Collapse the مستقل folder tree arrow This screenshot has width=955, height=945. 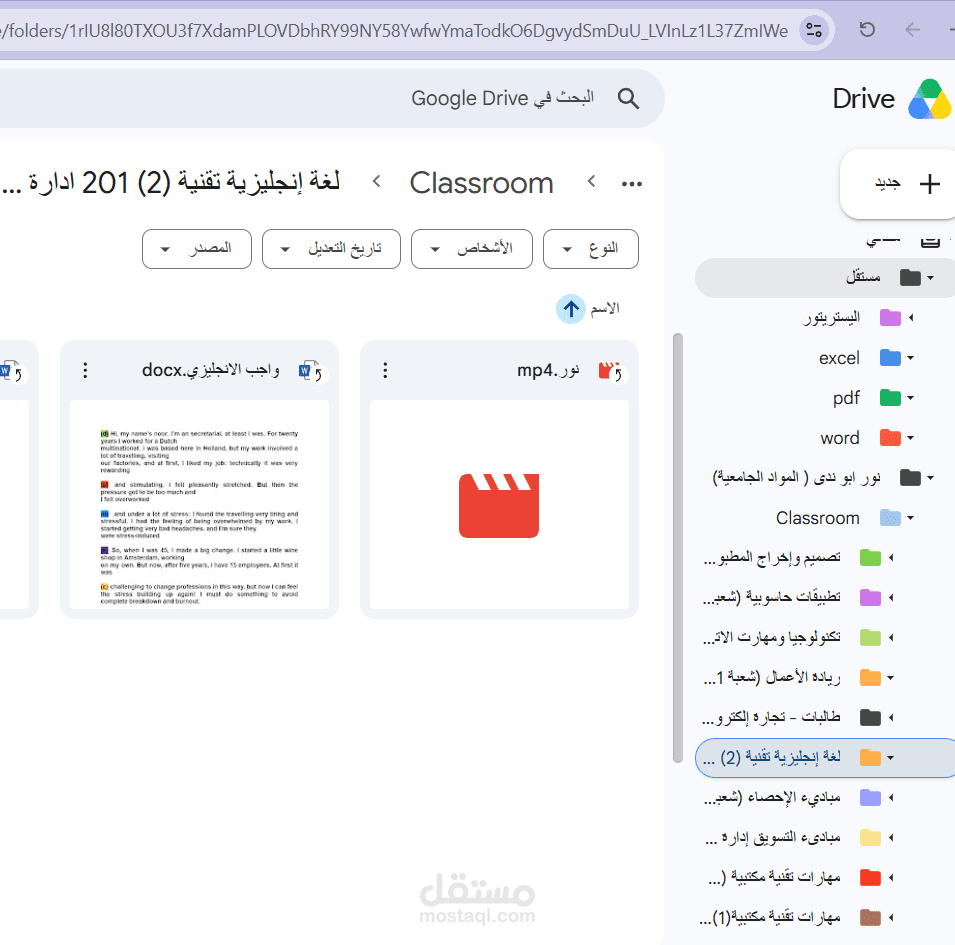tap(930, 278)
